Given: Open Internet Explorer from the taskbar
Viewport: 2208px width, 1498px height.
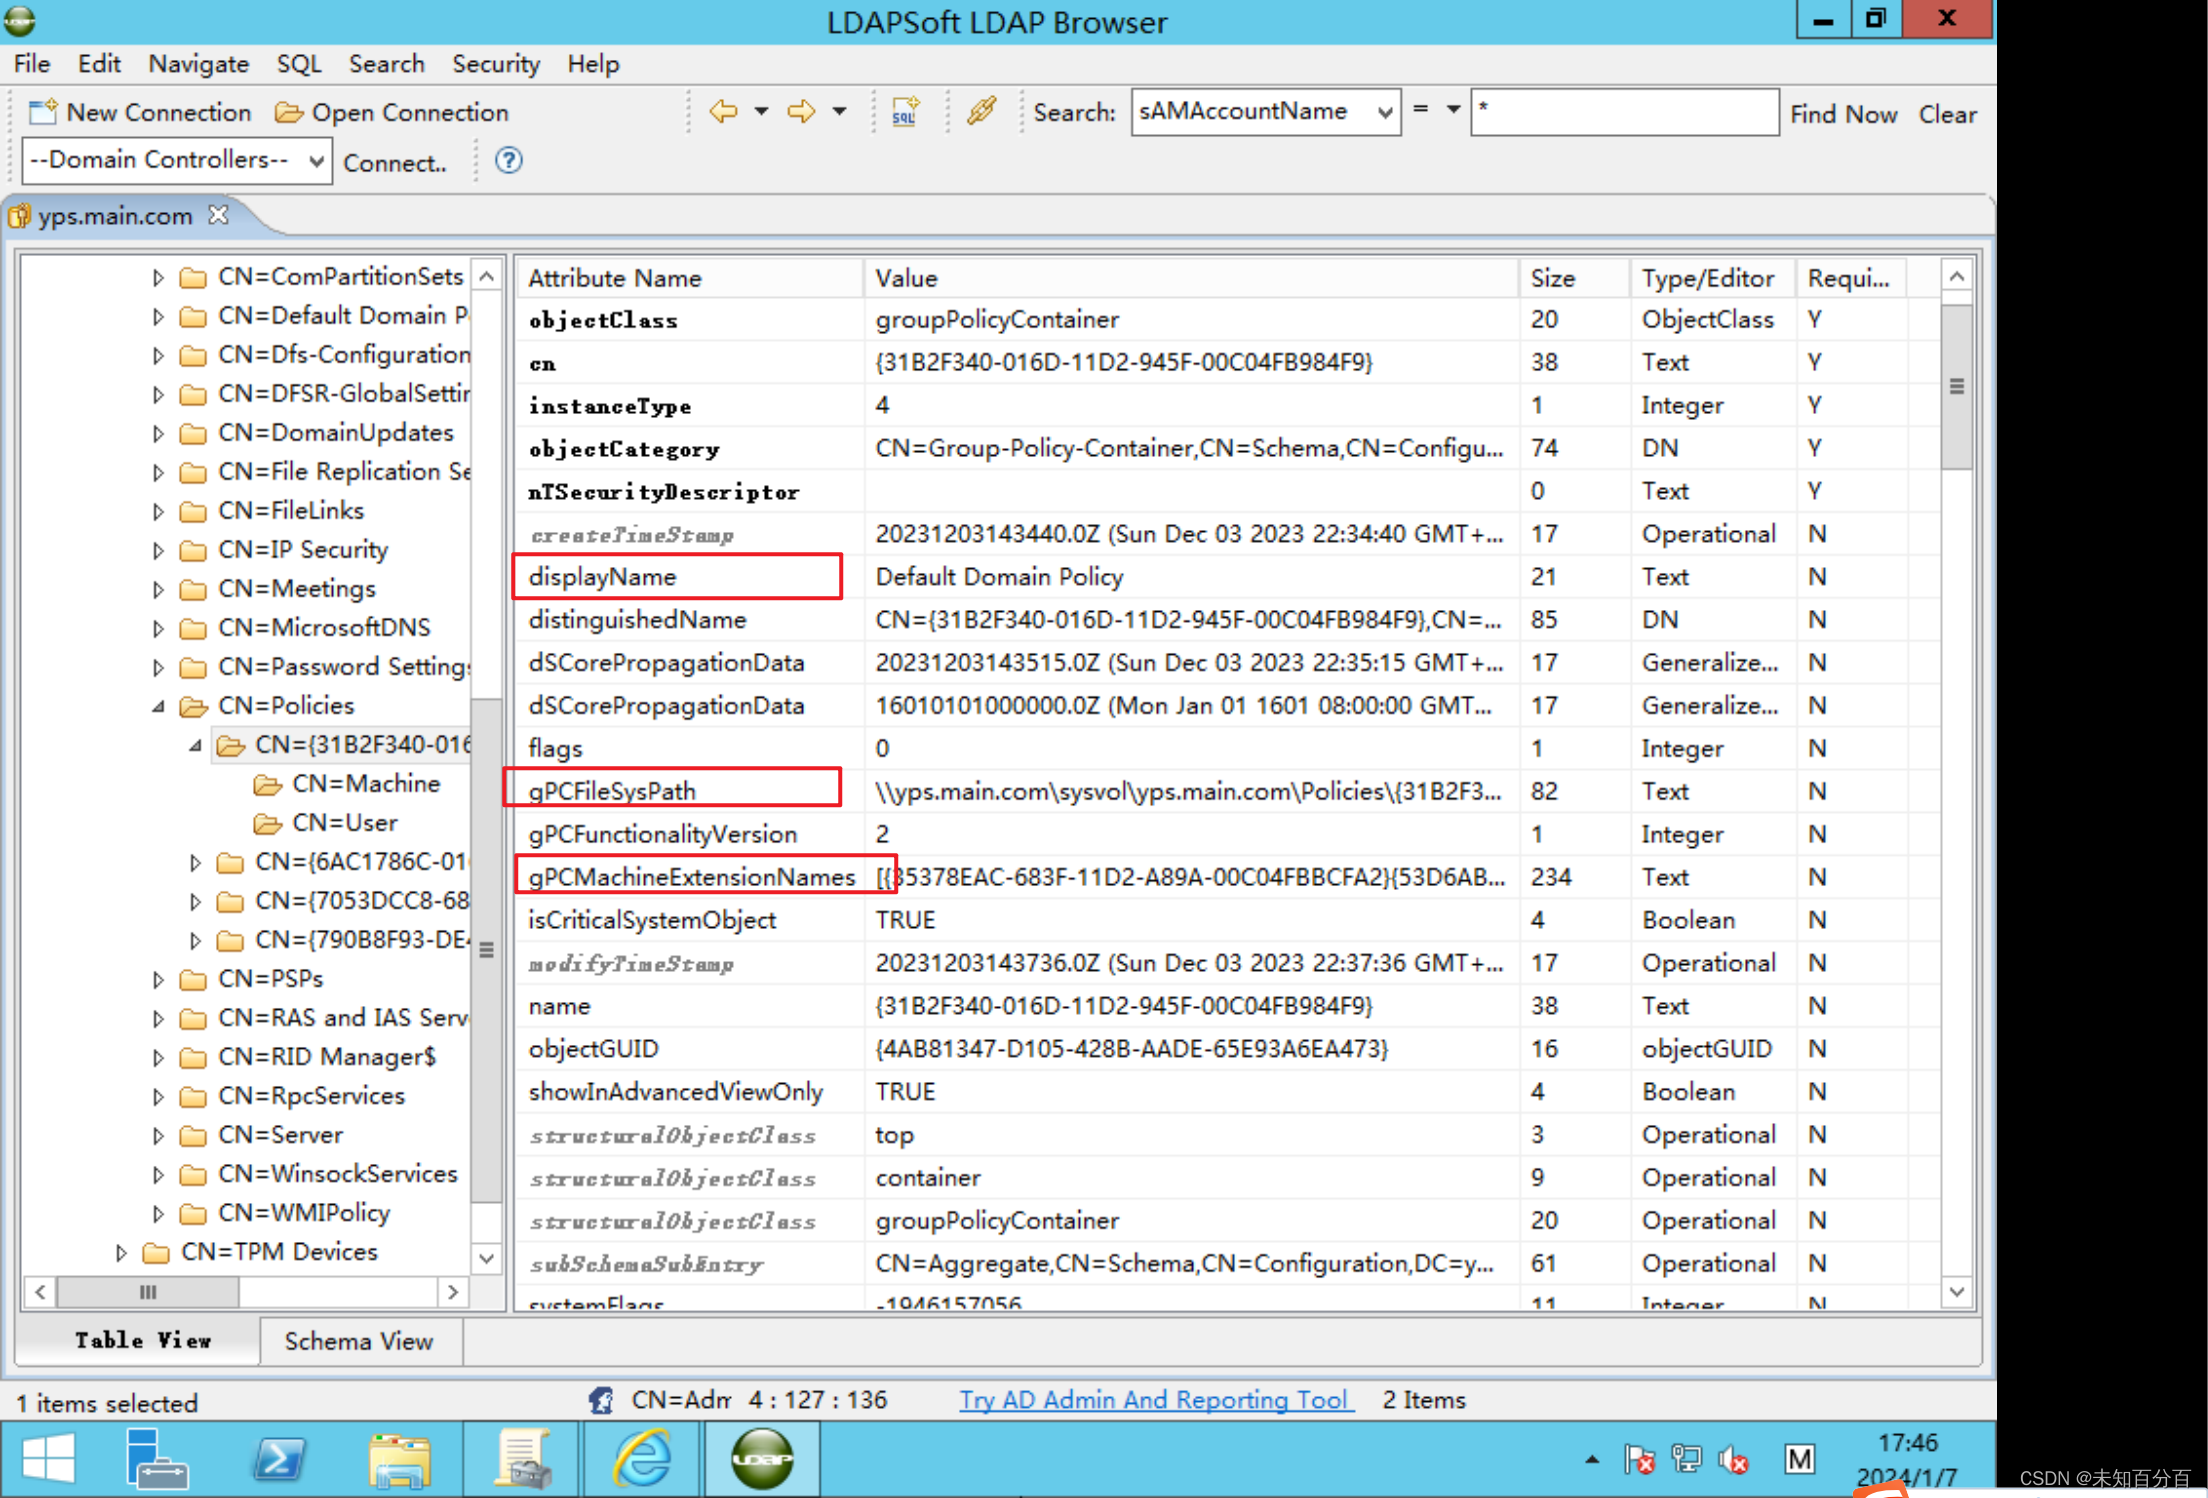Looking at the screenshot, I should tap(641, 1459).
